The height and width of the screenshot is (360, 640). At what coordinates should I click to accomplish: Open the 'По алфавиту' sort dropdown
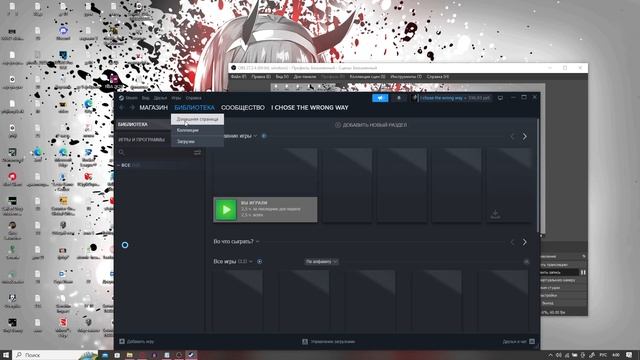coord(322,262)
